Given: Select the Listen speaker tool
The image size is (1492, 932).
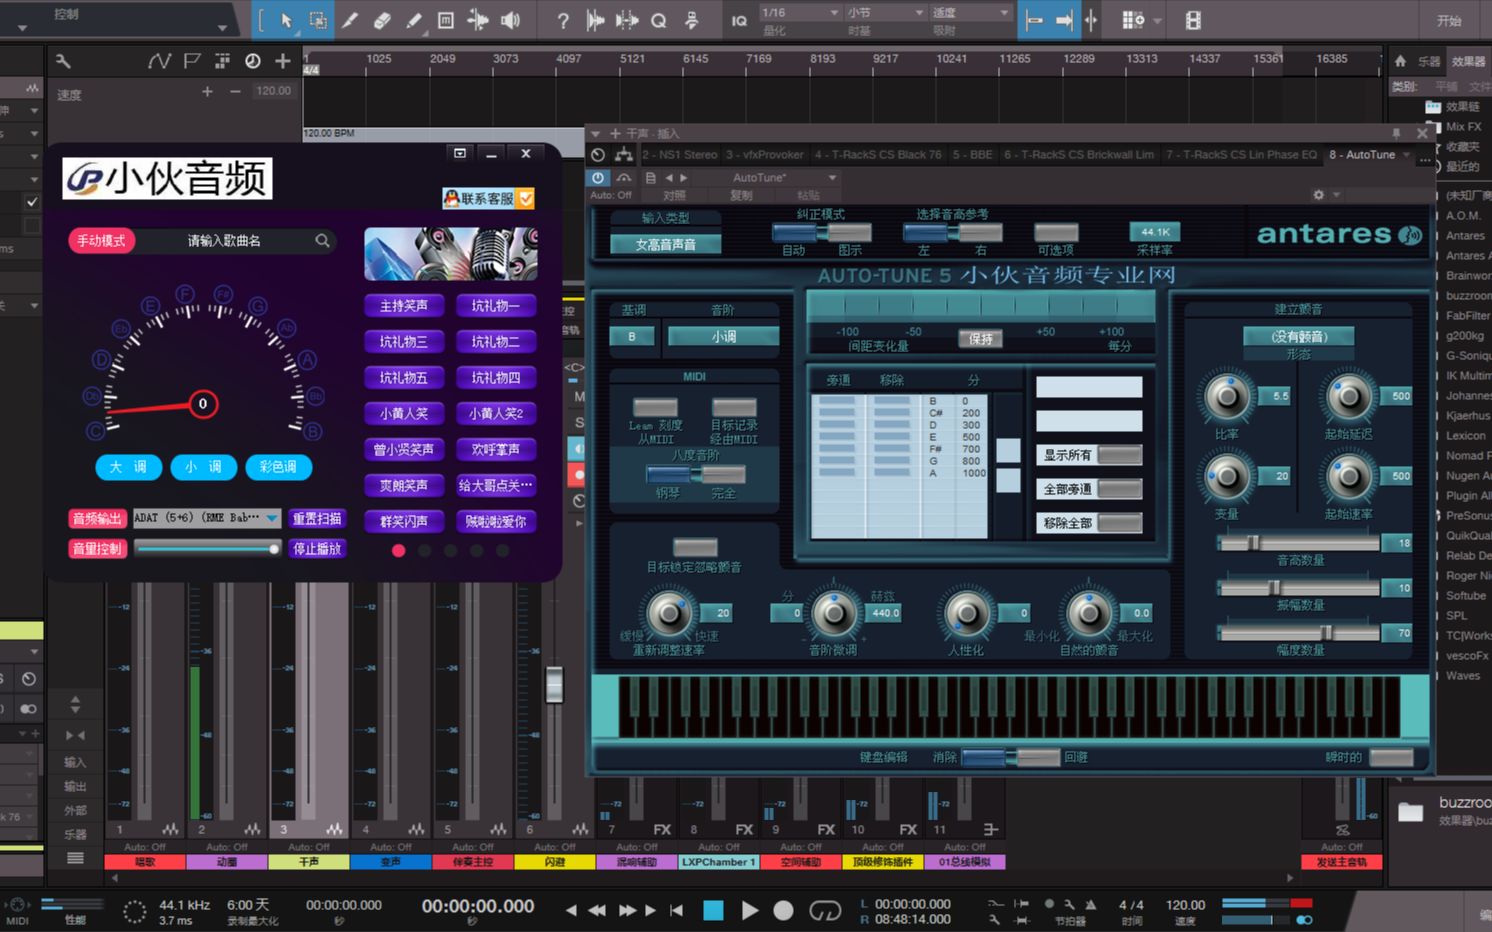Looking at the screenshot, I should pyautogui.click(x=510, y=20).
